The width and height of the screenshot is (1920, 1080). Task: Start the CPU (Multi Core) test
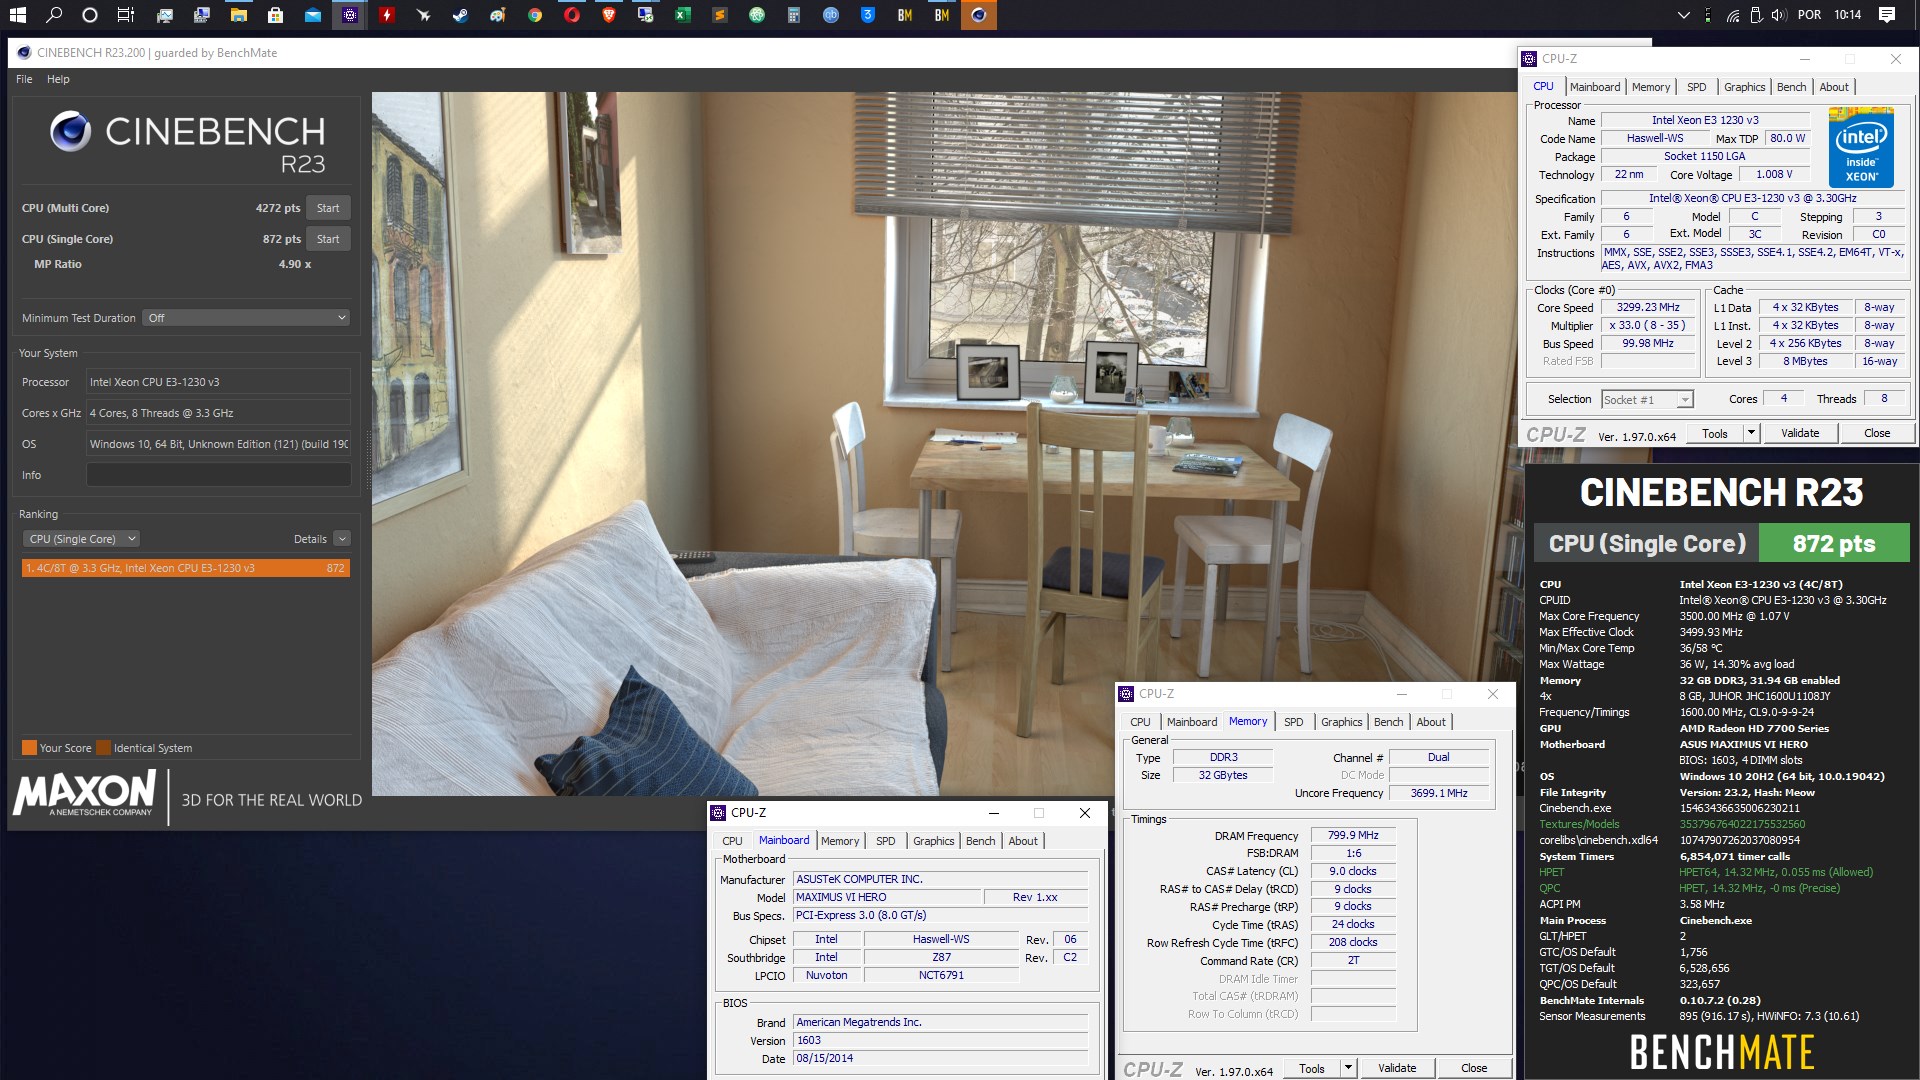point(328,208)
